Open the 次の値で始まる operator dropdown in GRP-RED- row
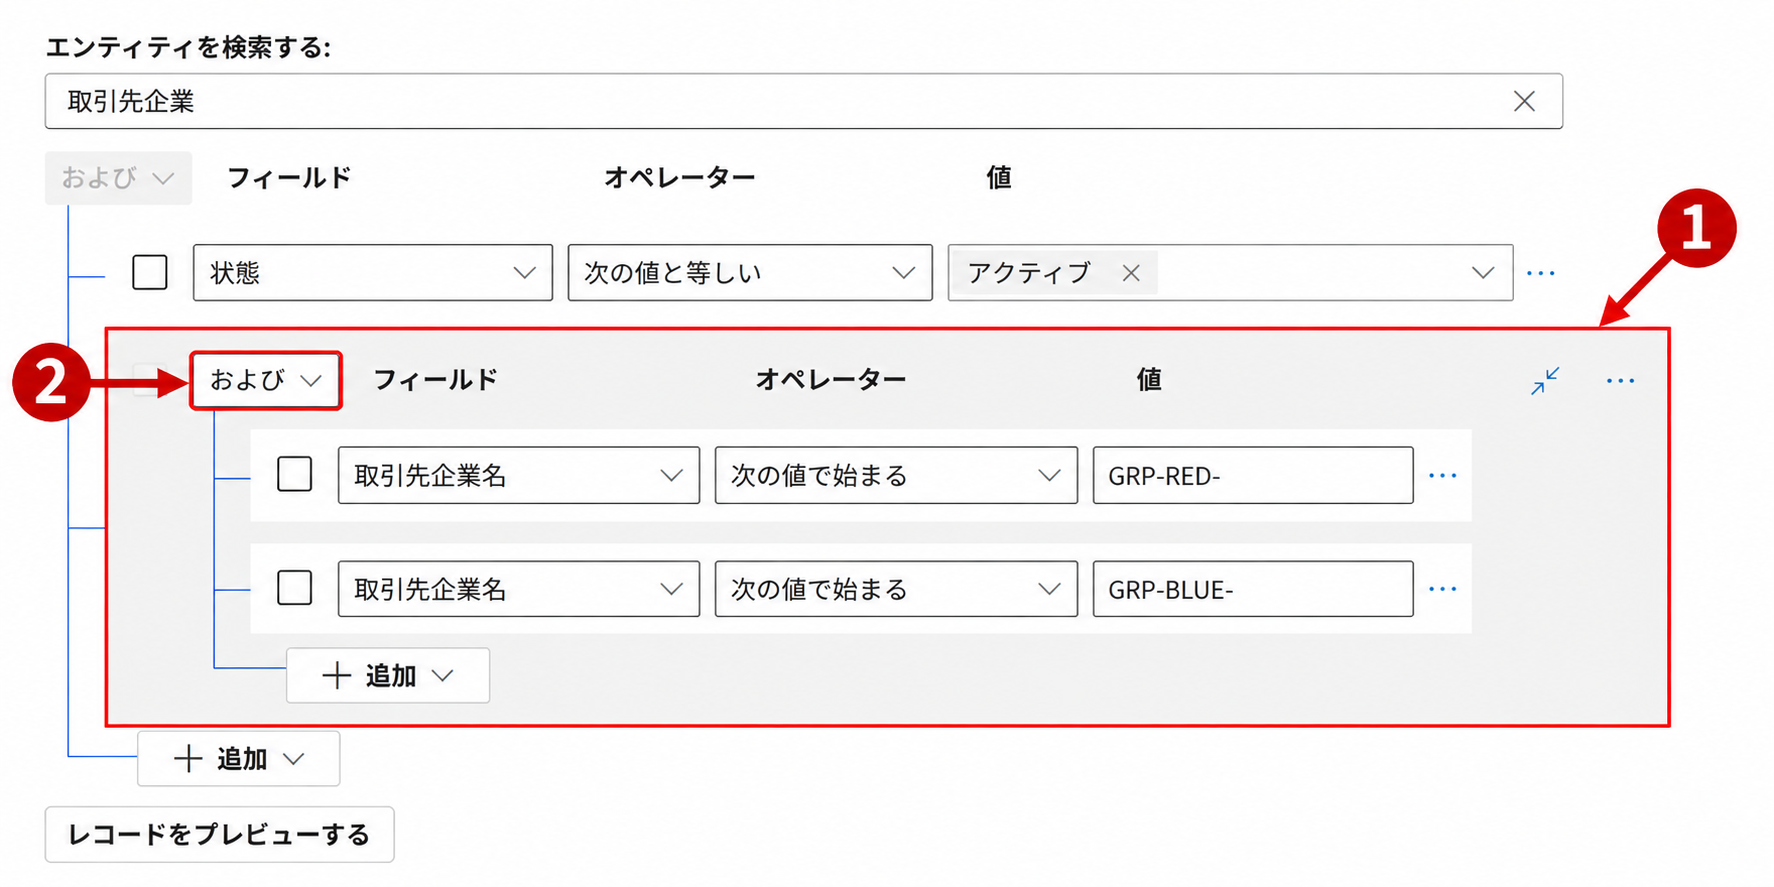 (896, 475)
